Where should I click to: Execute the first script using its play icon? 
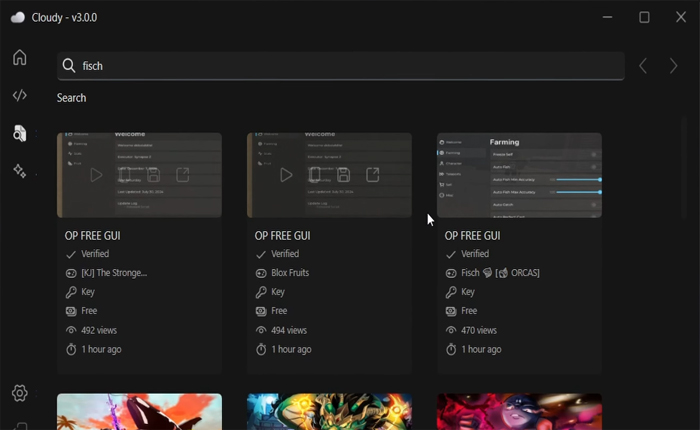[96, 175]
